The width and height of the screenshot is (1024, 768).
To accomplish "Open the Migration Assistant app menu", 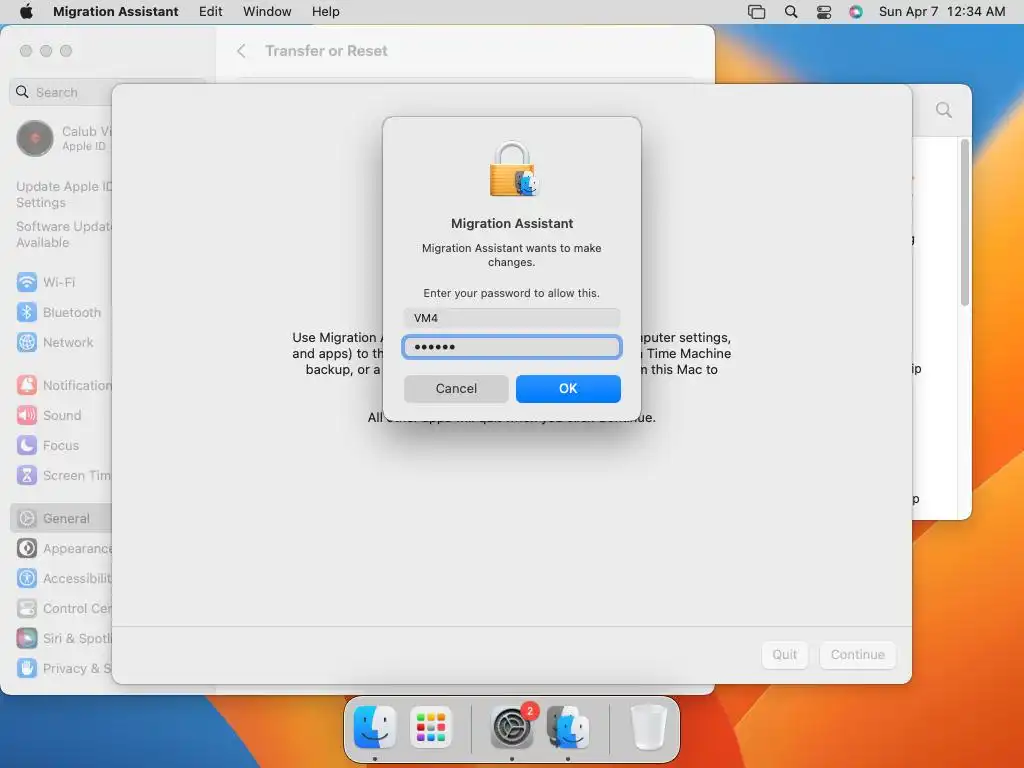I will (x=116, y=12).
